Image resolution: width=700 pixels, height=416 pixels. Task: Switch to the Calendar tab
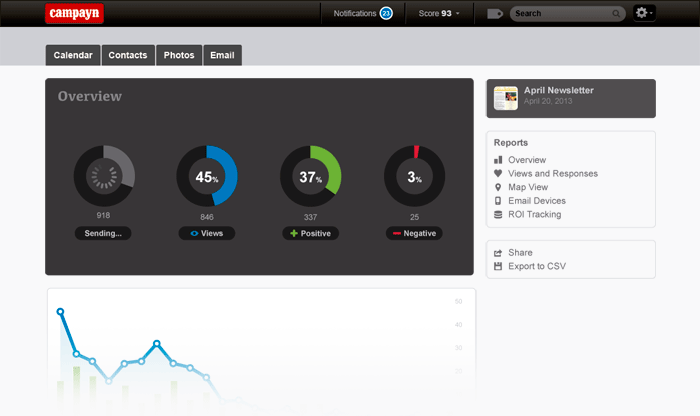[73, 55]
